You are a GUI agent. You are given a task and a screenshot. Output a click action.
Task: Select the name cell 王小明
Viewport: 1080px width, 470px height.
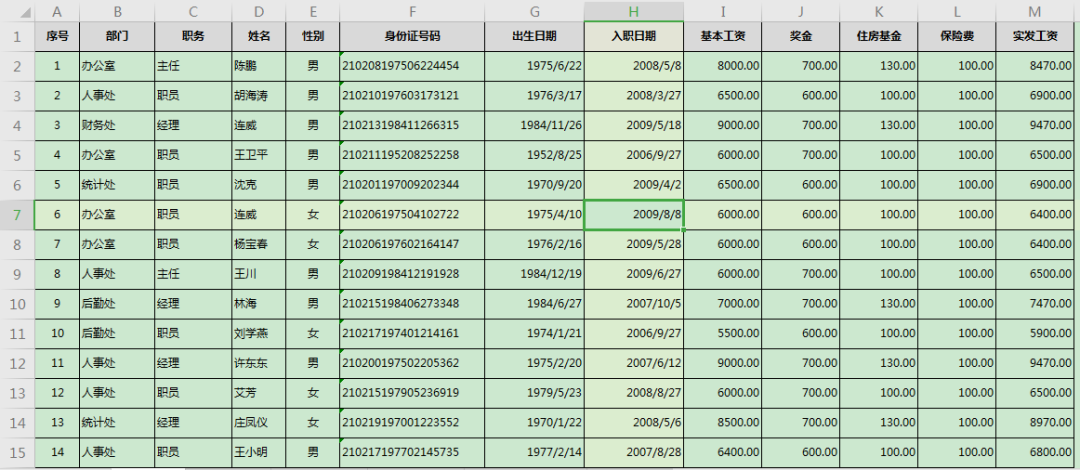click(259, 452)
